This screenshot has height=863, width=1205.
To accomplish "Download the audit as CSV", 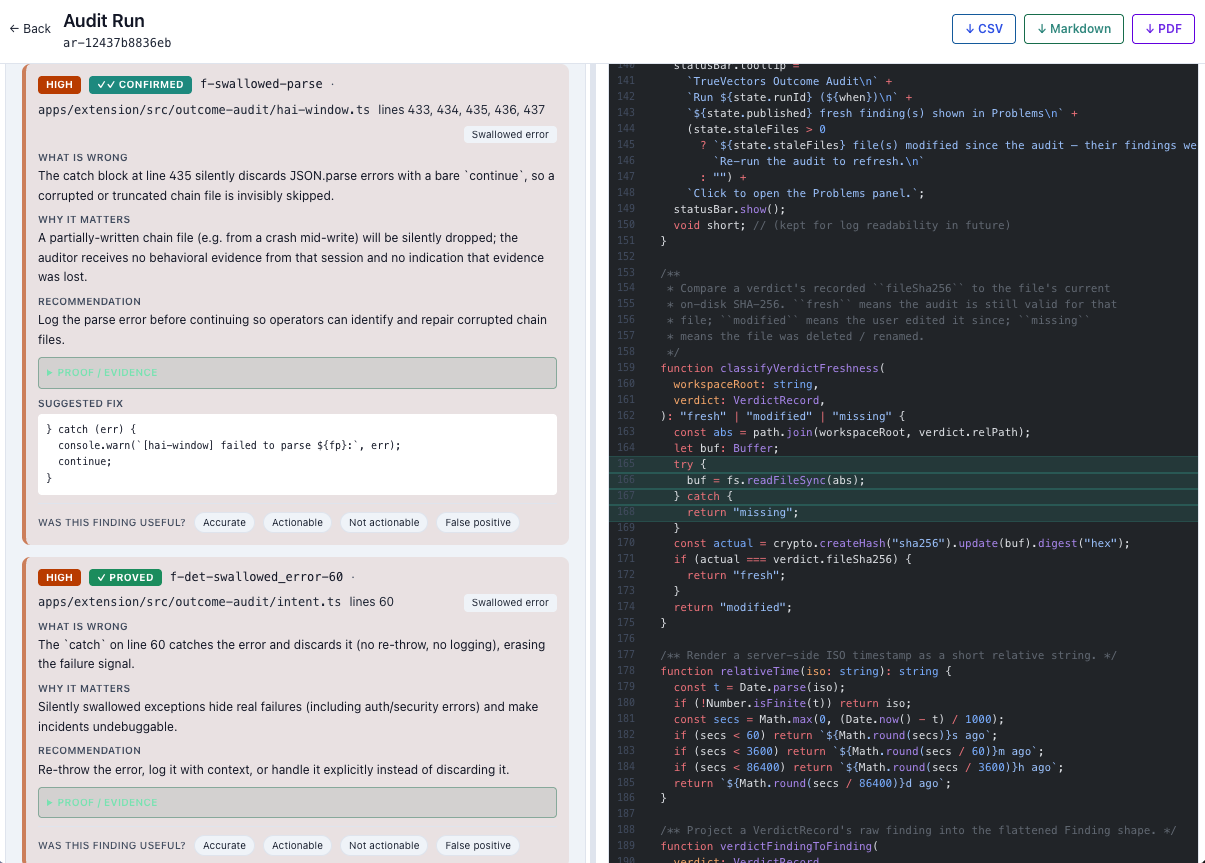I will point(984,29).
